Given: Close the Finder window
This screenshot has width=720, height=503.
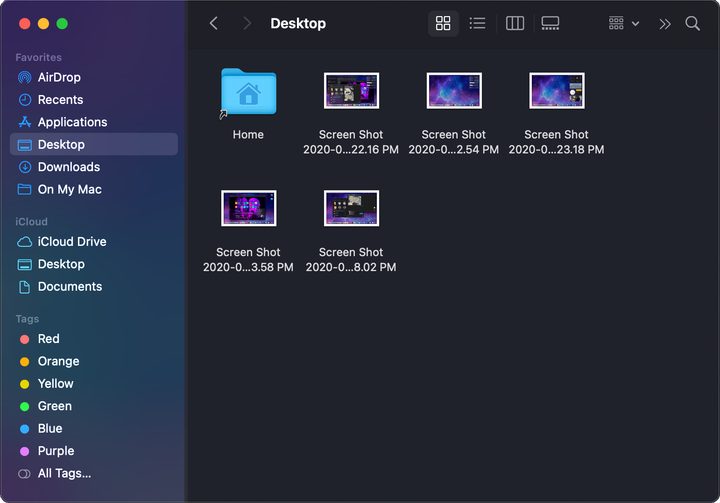Looking at the screenshot, I should 25,23.
